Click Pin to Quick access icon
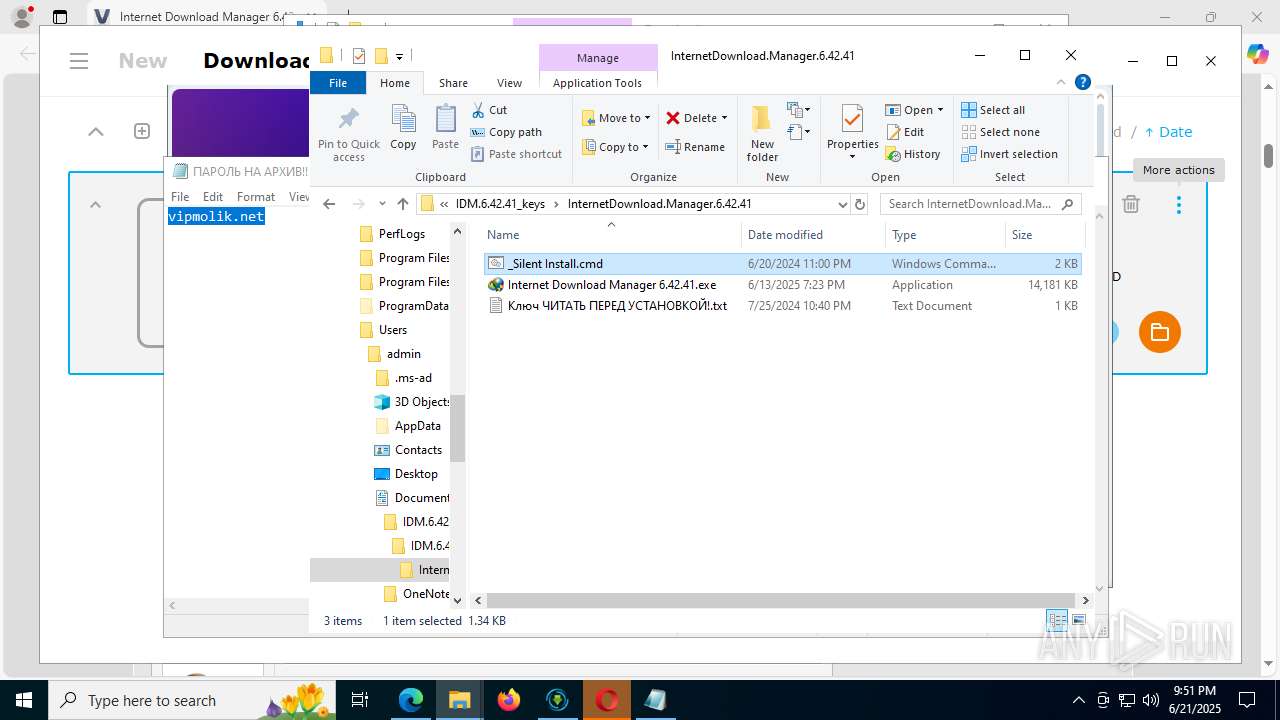The image size is (1280, 720). pyautogui.click(x=348, y=133)
